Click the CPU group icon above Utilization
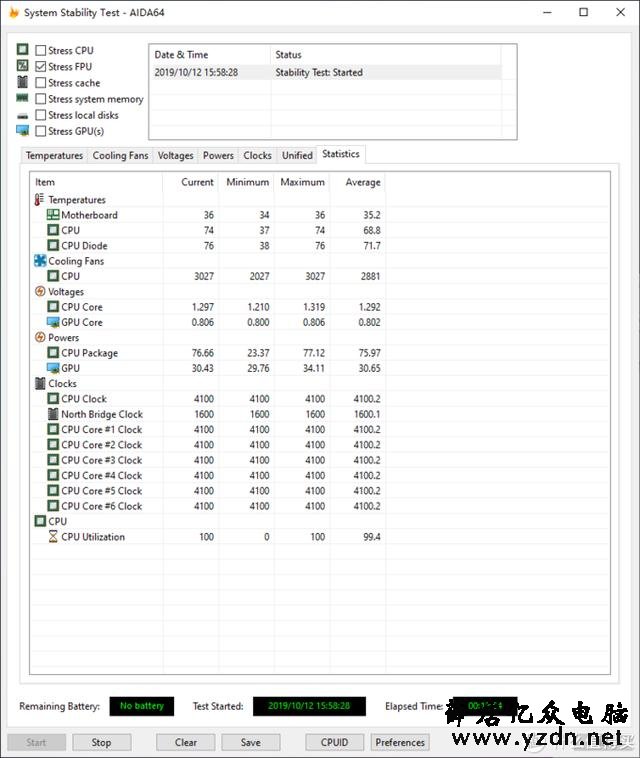 pyautogui.click(x=40, y=521)
